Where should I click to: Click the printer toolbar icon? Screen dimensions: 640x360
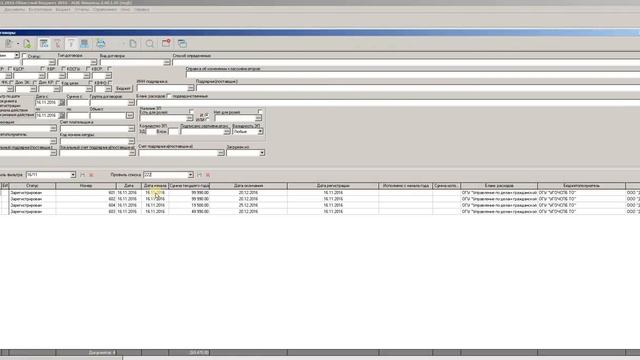(x=101, y=44)
